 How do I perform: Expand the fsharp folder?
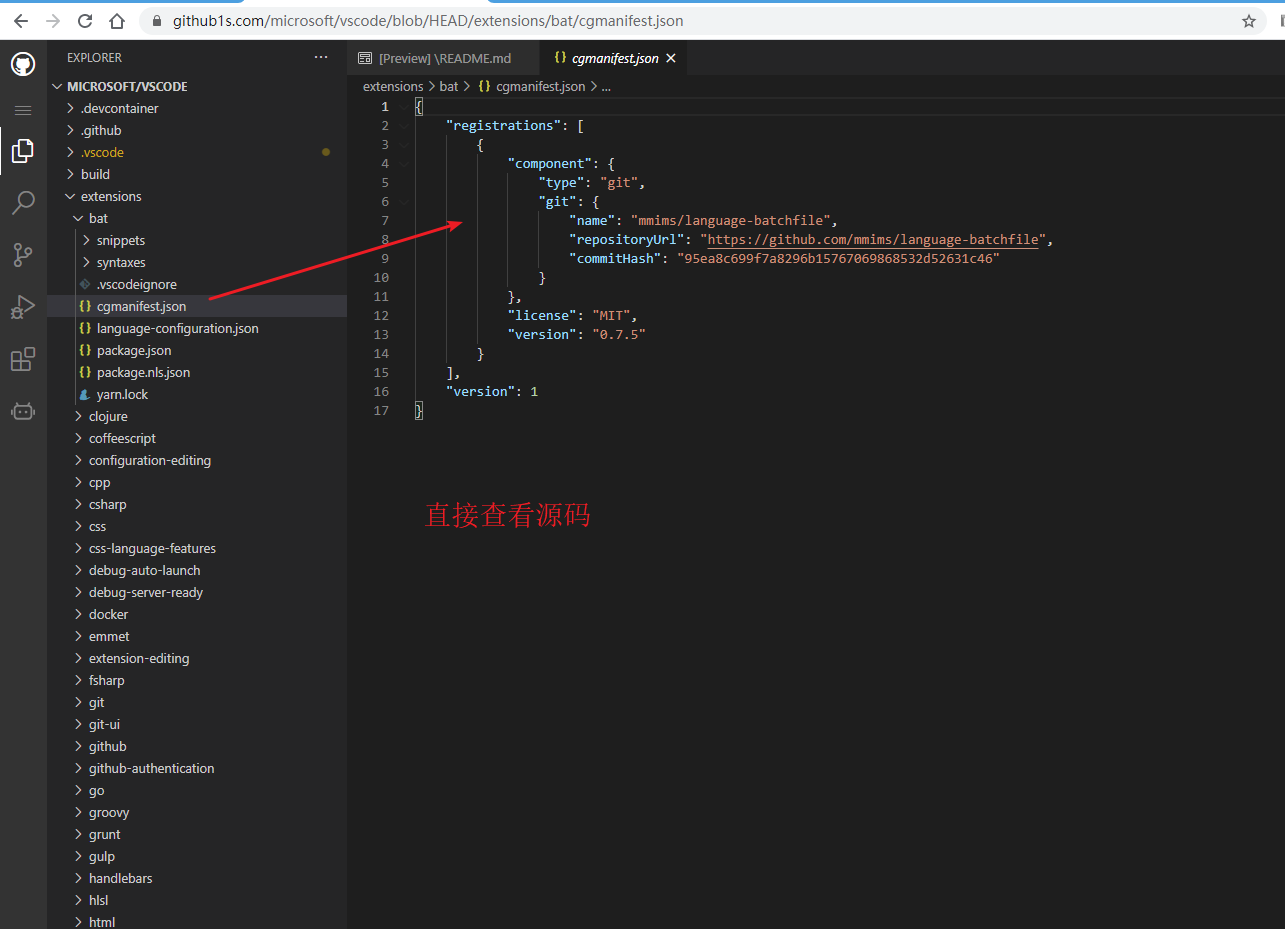click(x=197, y=680)
